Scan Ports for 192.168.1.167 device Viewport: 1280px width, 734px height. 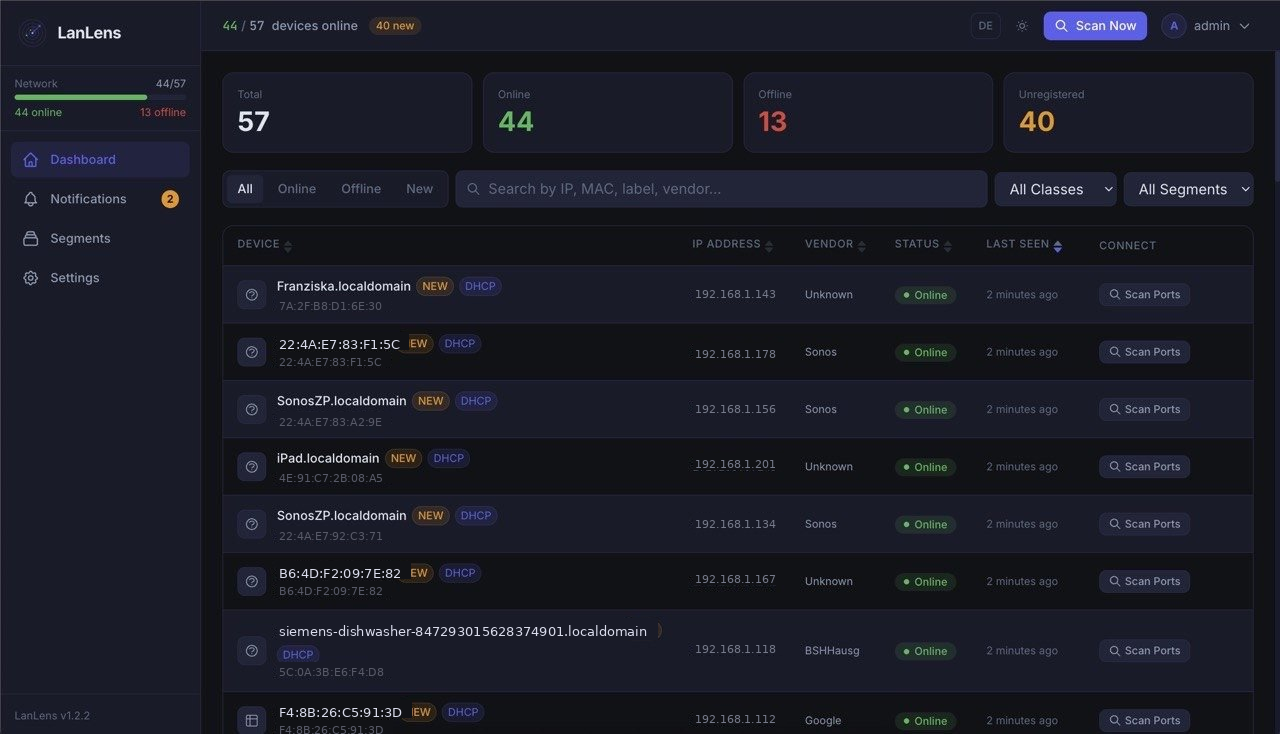pyautogui.click(x=1144, y=582)
